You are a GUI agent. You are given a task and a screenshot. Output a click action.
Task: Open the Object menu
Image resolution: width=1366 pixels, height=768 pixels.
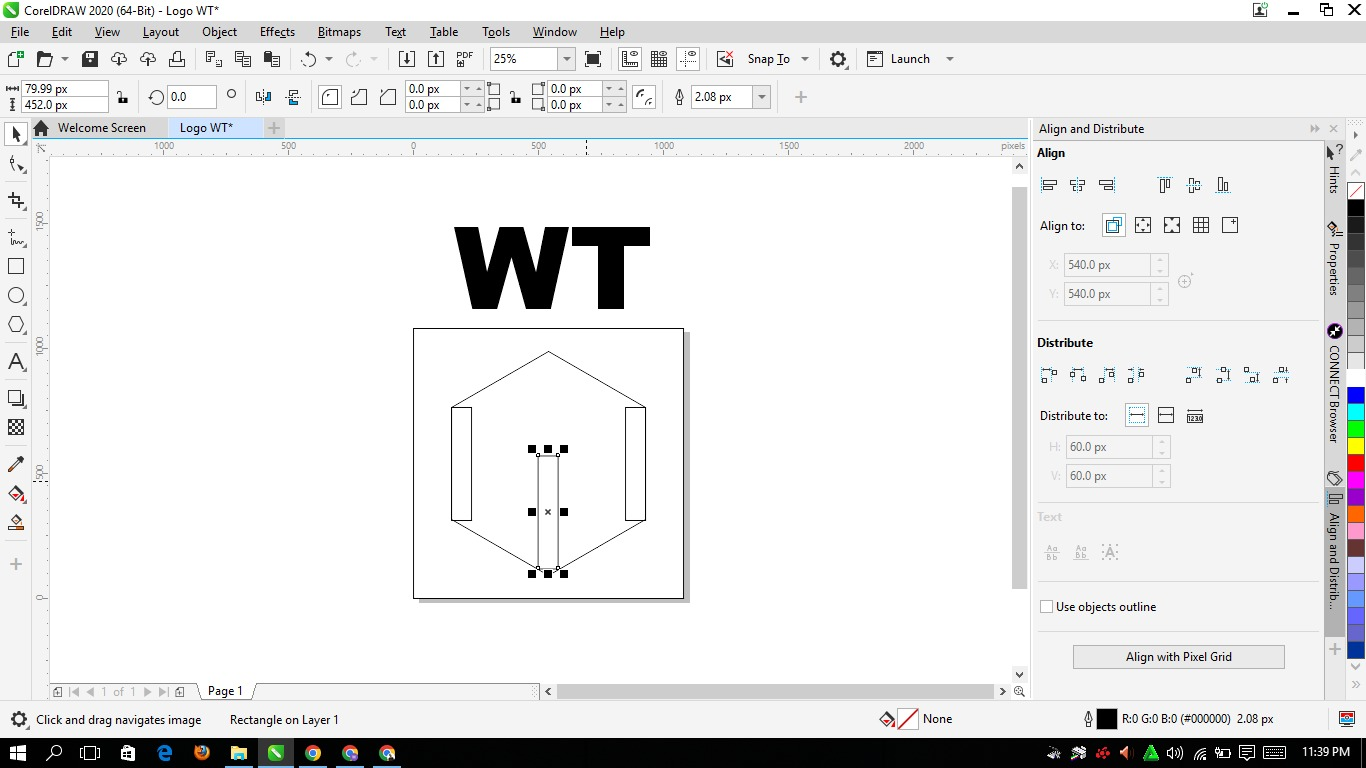(x=219, y=32)
